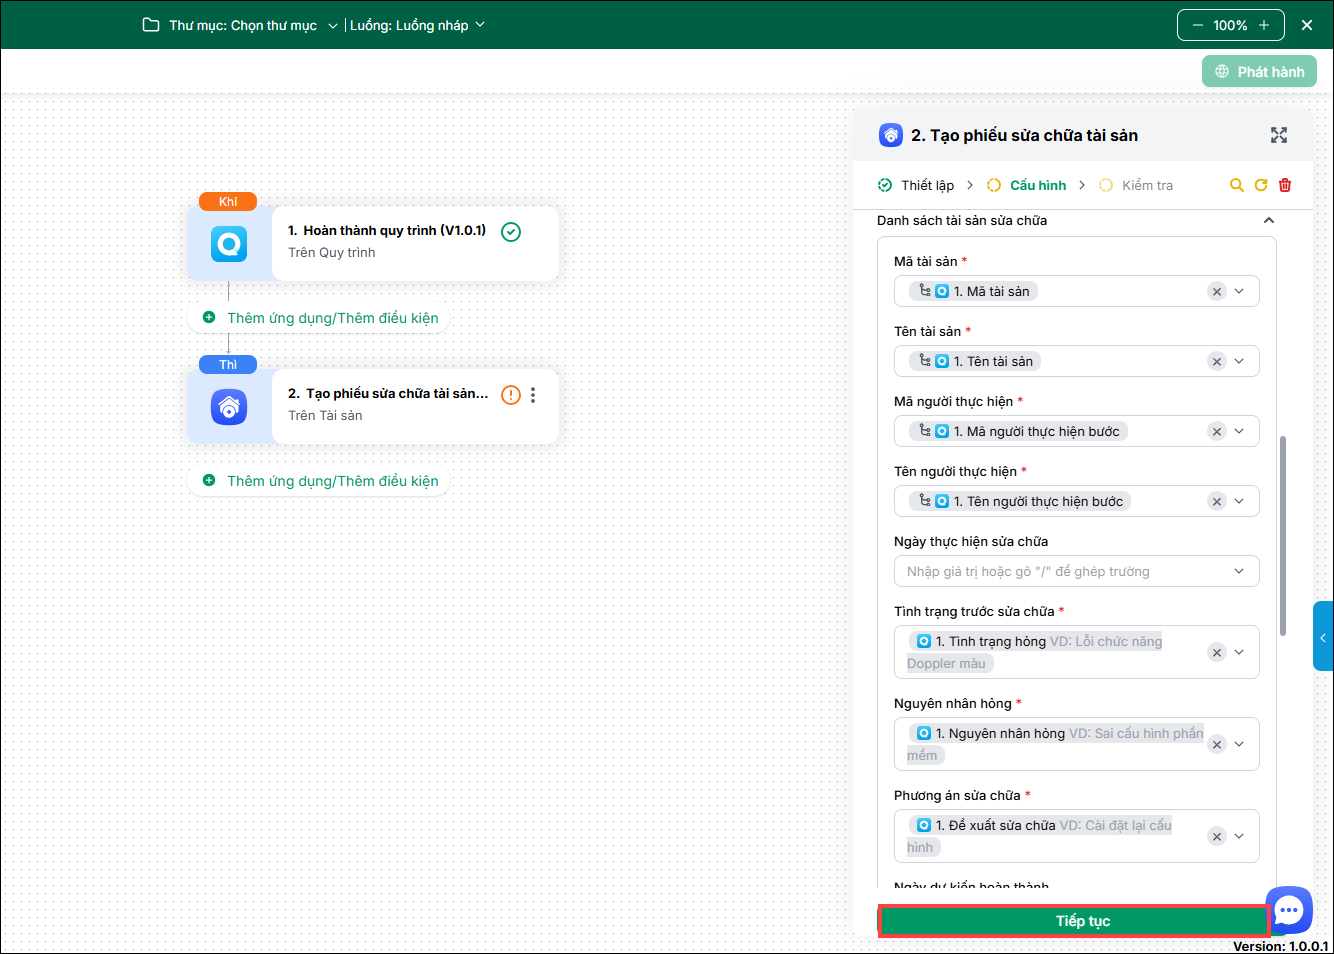Click the Tiếp tục button

point(1074,921)
